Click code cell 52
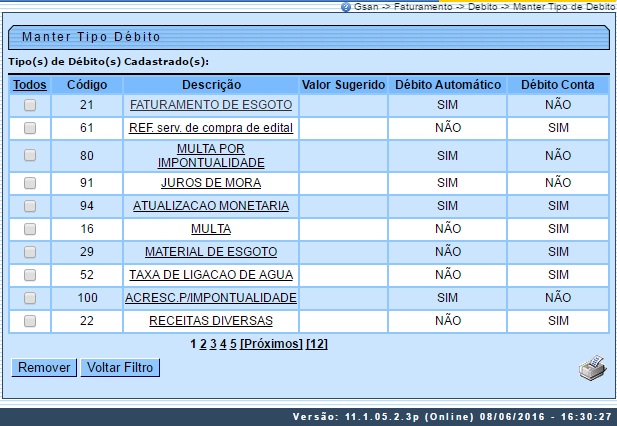 pos(87,275)
